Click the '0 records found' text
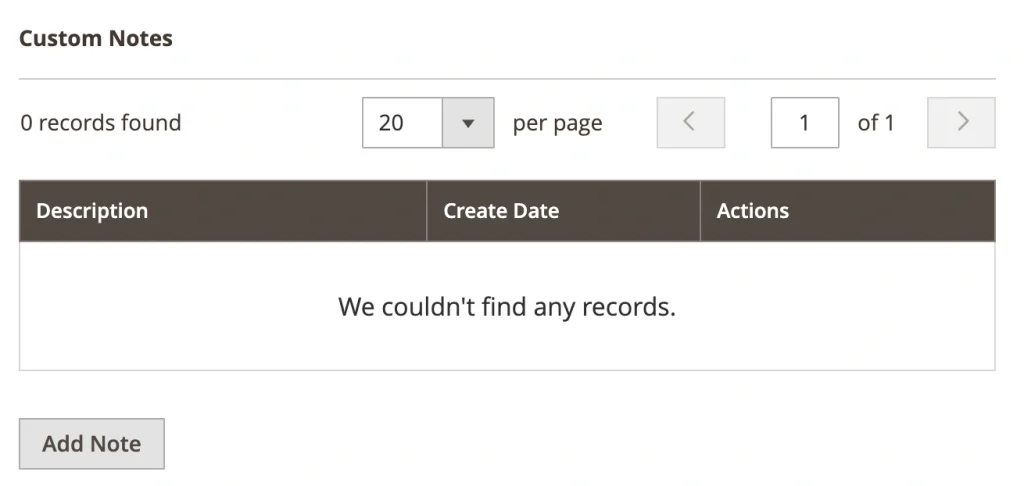Viewport: 1024px width, 486px height. 101,123
